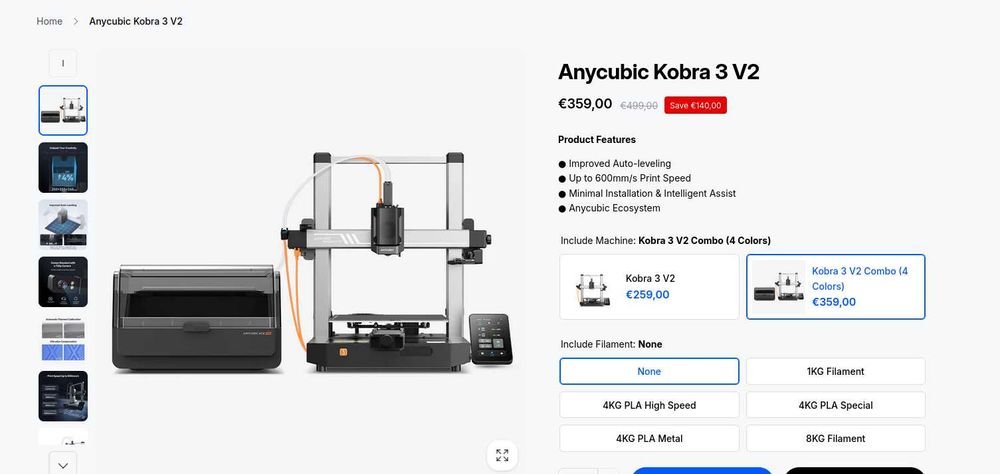This screenshot has width=1000, height=474.
Task: Select the 4KG PLA Metal option
Action: point(649,438)
